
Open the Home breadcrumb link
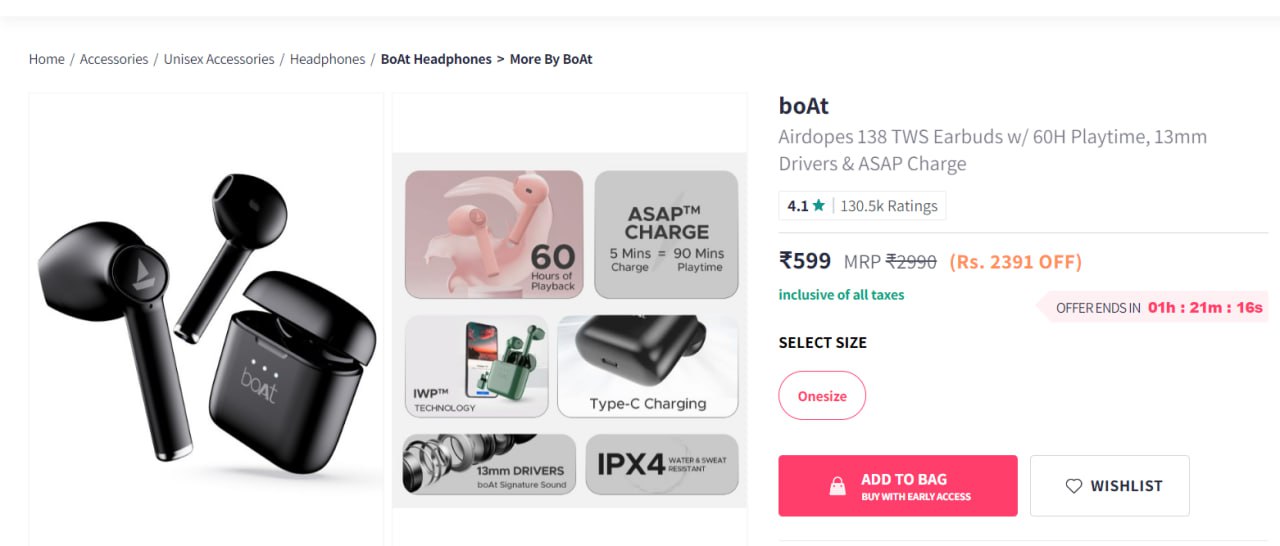pyautogui.click(x=47, y=59)
